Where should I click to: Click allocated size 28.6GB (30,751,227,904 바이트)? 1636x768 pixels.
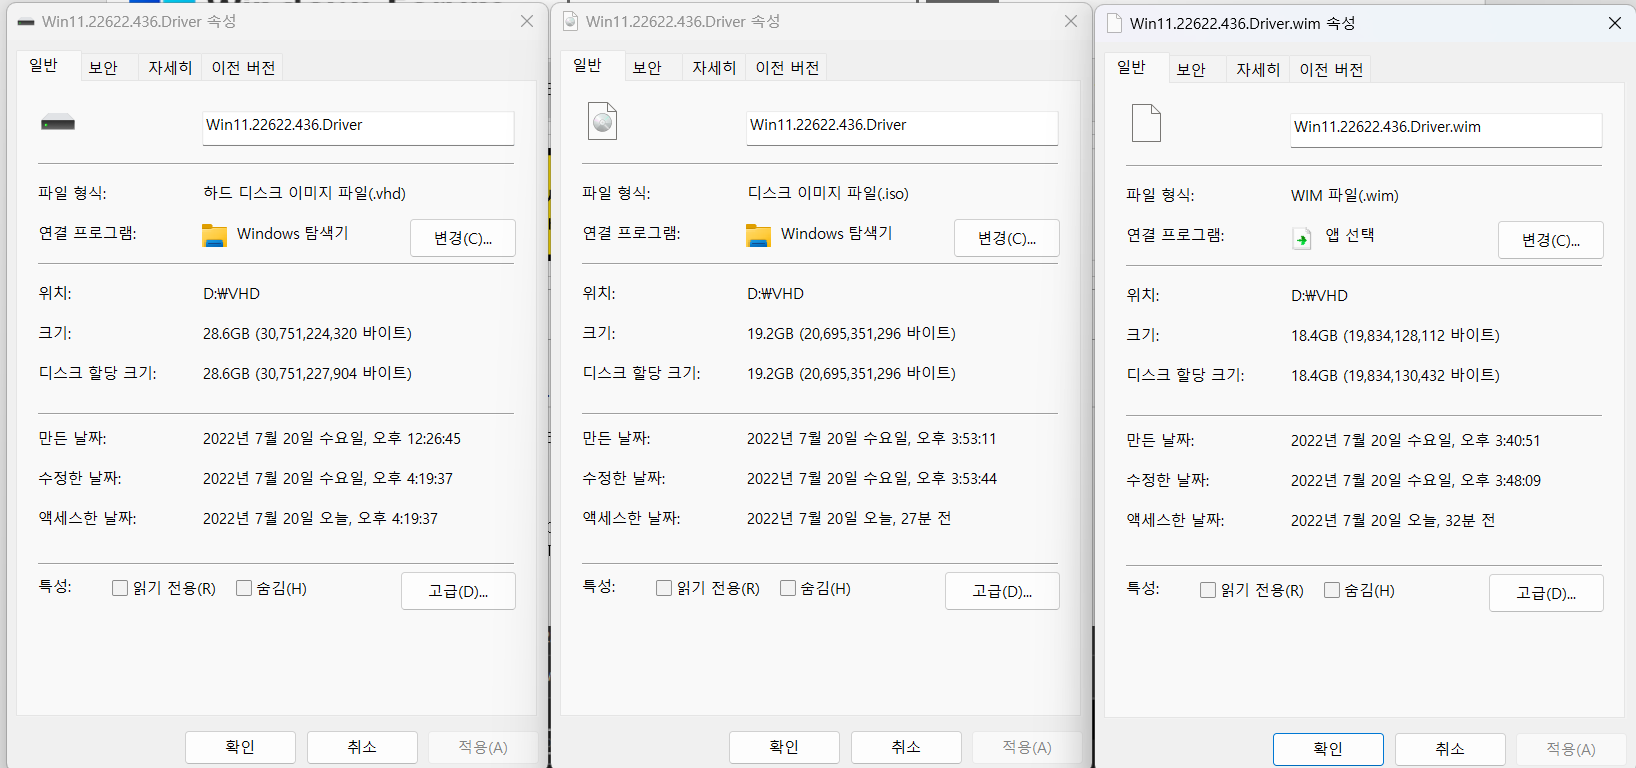[x=307, y=373]
